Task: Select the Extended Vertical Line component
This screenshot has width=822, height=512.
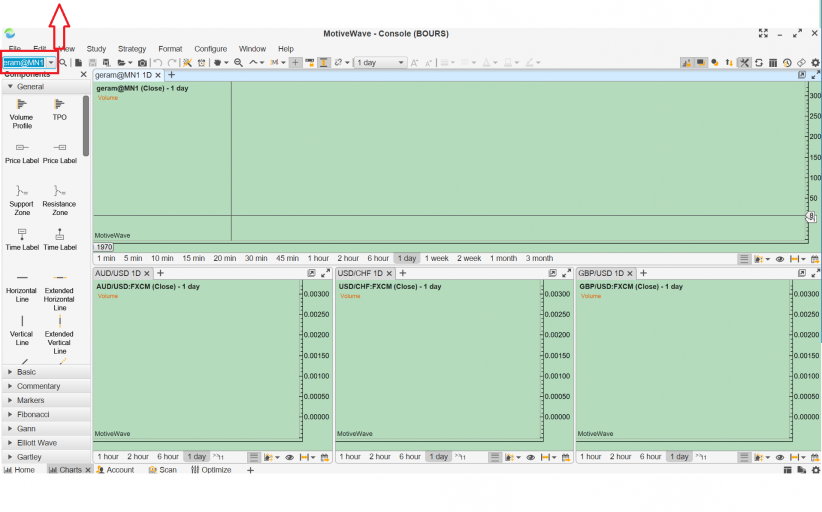Action: click(x=59, y=334)
